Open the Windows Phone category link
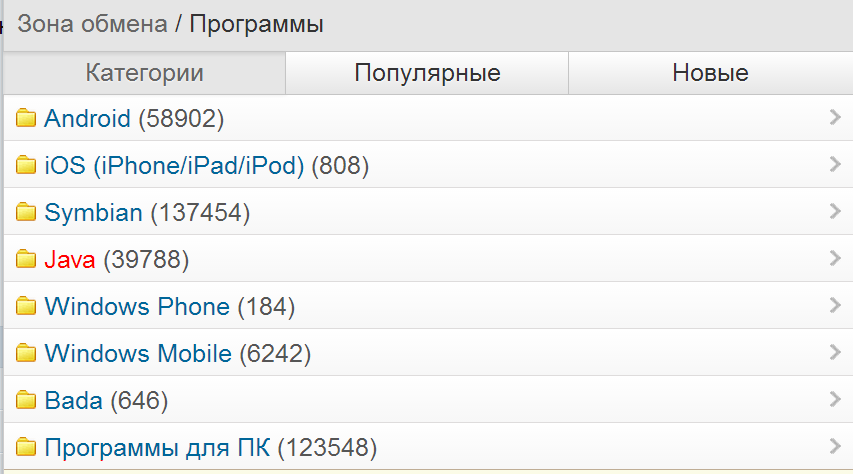The image size is (853, 474). pos(137,307)
